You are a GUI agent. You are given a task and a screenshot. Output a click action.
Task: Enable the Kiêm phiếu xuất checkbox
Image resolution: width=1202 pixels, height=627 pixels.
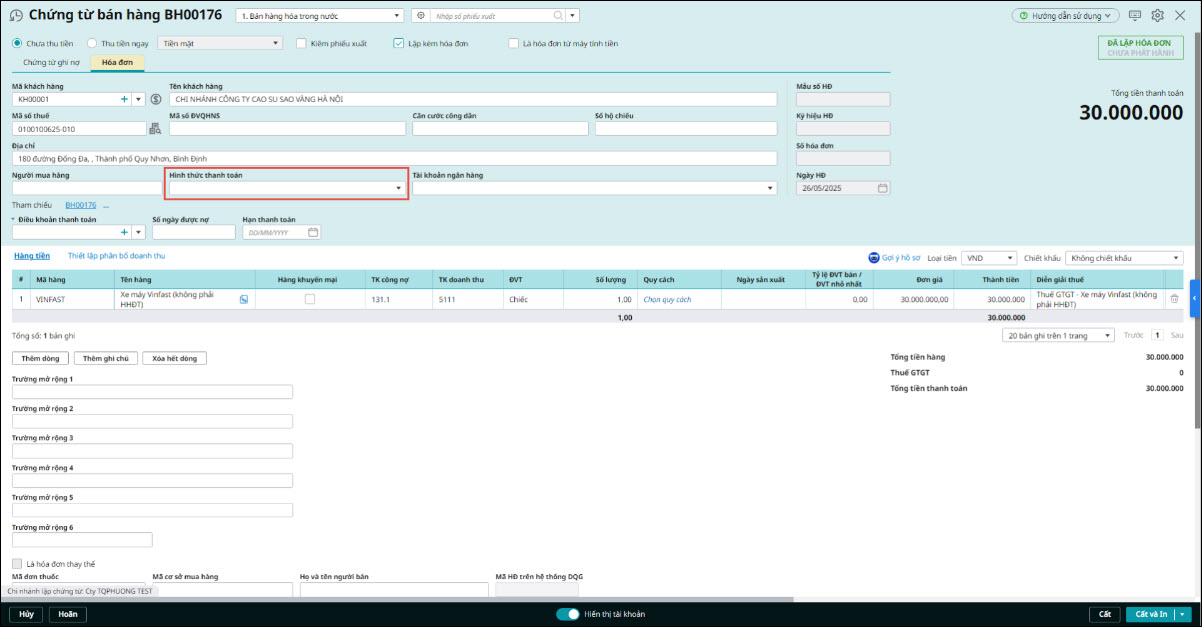pyautogui.click(x=302, y=44)
